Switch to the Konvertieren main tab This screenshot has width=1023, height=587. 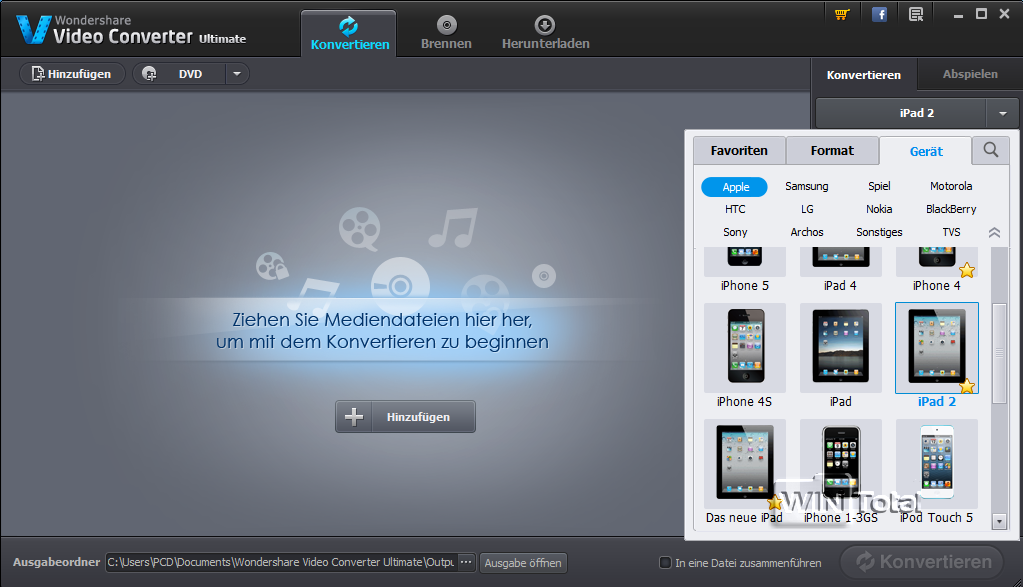[x=349, y=33]
